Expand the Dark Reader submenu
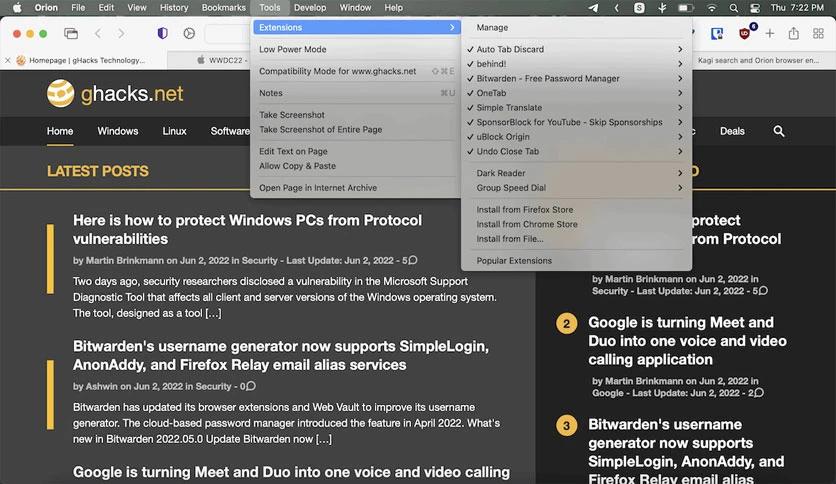Screen dimensions: 836x484 pyautogui.click(x=575, y=173)
